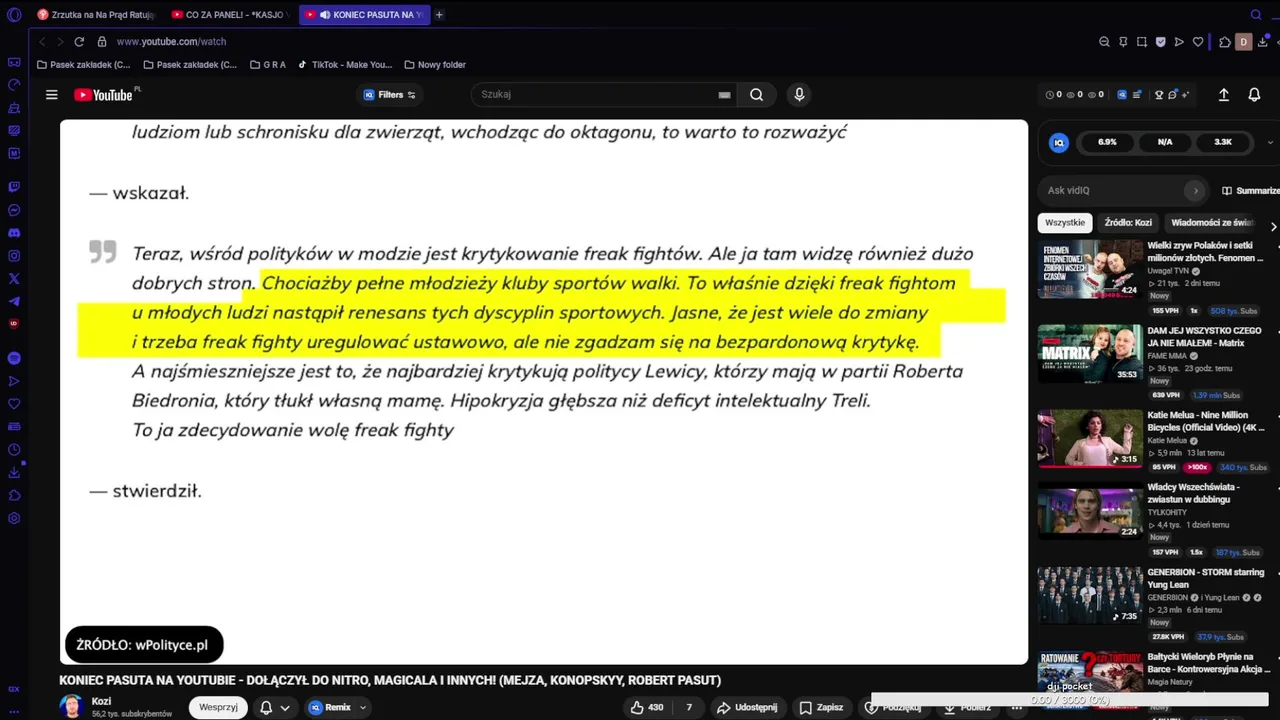Toggle the ad blocker shield

(1160, 42)
